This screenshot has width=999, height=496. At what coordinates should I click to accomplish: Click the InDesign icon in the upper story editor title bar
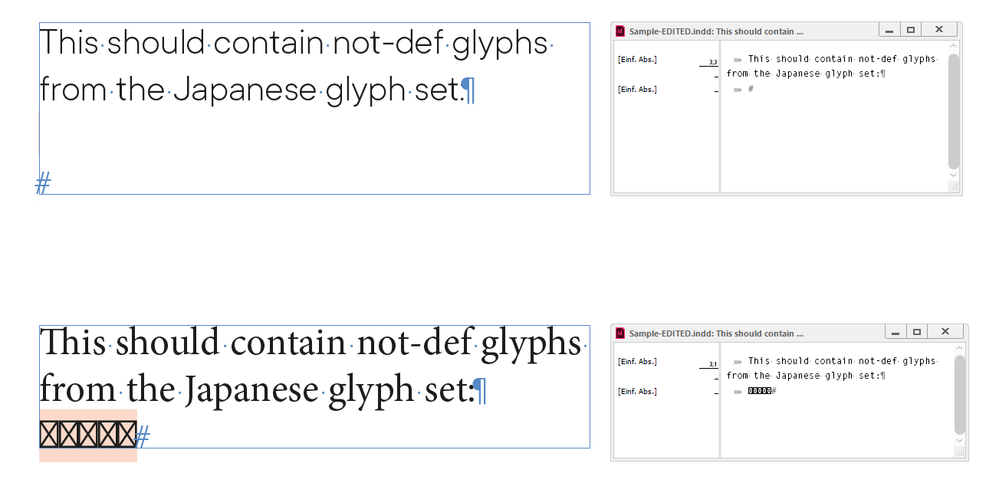(620, 31)
